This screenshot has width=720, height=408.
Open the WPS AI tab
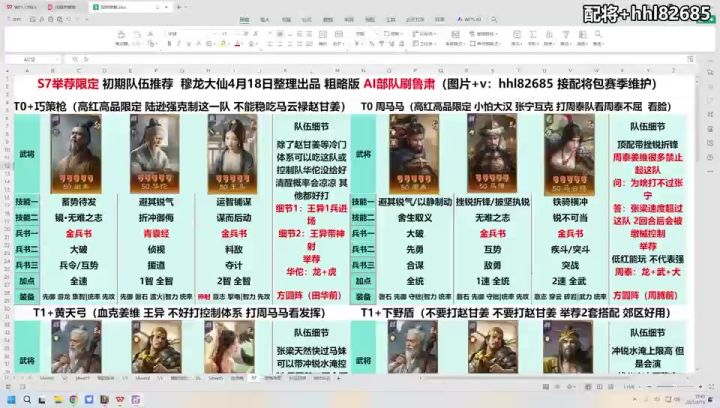[469, 20]
